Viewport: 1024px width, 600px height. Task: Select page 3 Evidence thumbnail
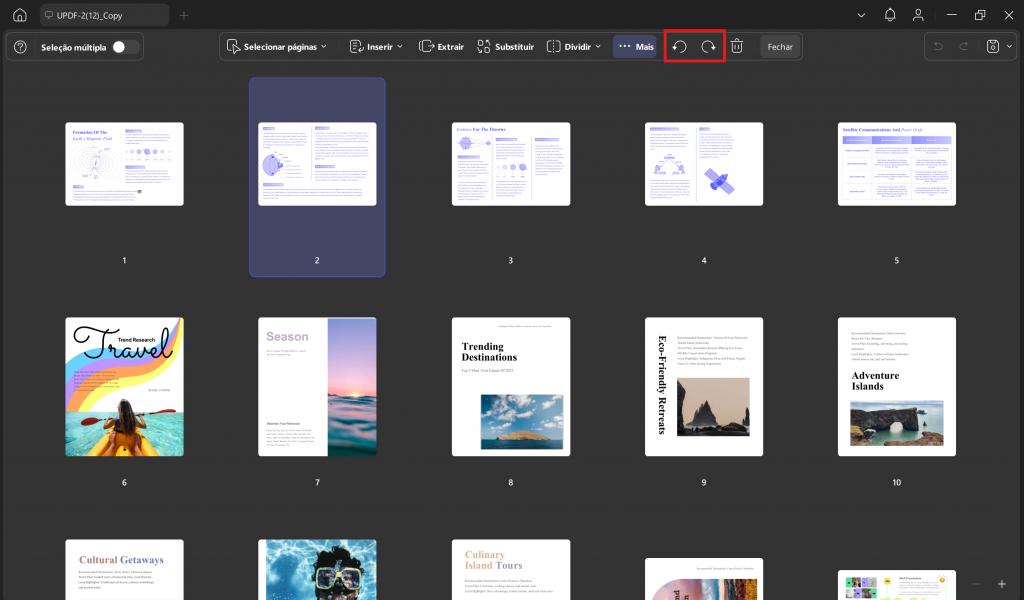[511, 164]
